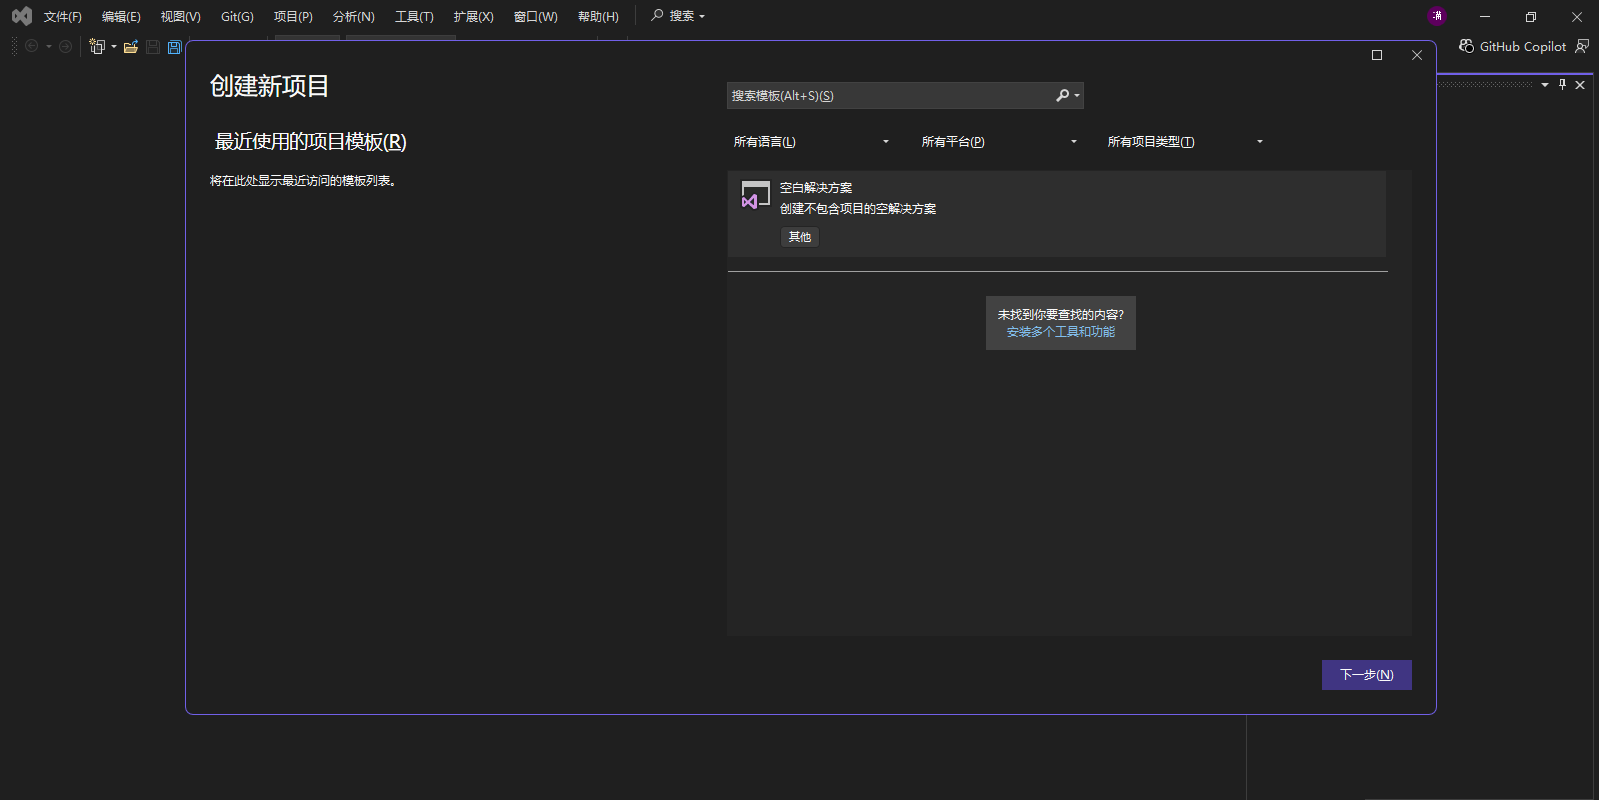The width and height of the screenshot is (1599, 800).
Task: Expand the 所有平台 dropdown
Action: [999, 142]
